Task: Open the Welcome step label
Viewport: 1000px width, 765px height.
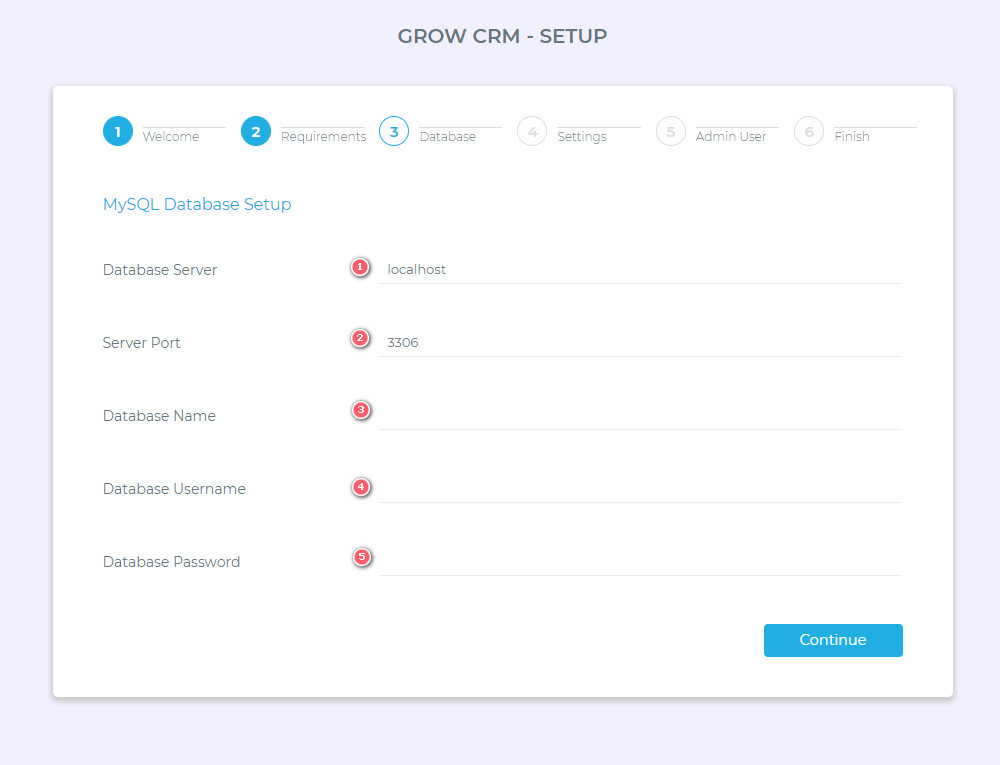Action: 171,136
